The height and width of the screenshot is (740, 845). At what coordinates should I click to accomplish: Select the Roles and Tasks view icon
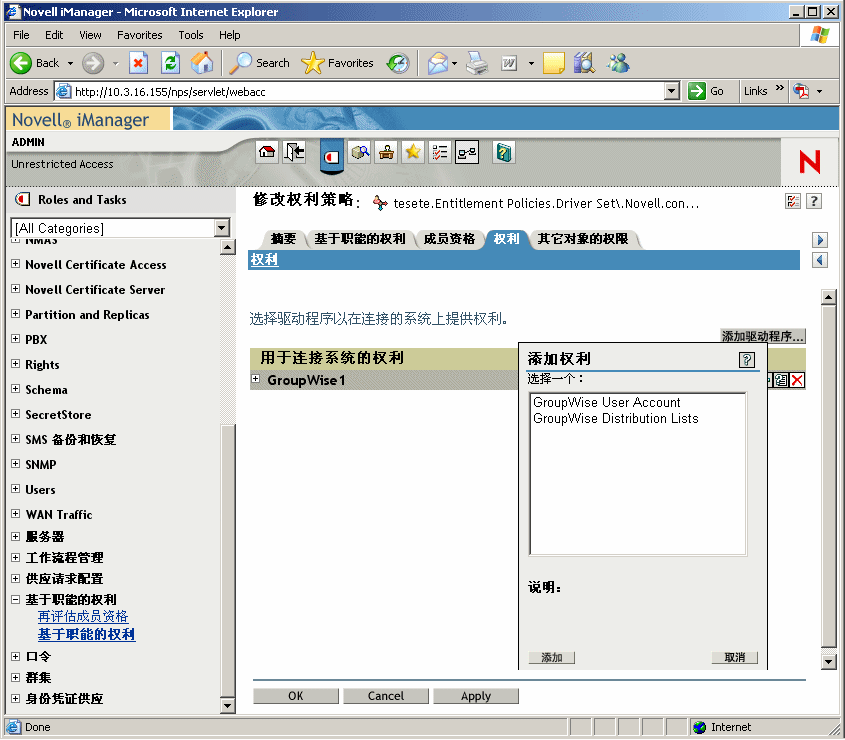(x=331, y=156)
